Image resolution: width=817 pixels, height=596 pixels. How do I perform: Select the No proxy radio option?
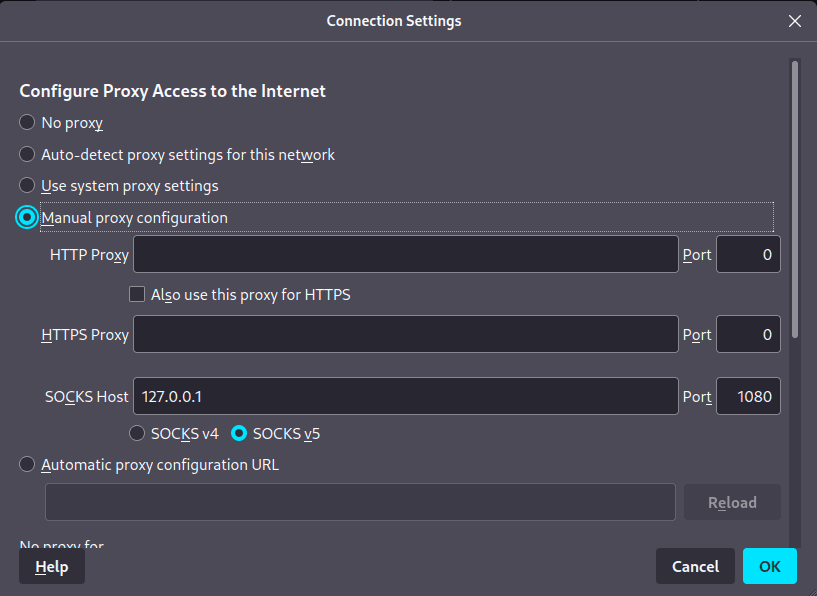click(x=27, y=122)
